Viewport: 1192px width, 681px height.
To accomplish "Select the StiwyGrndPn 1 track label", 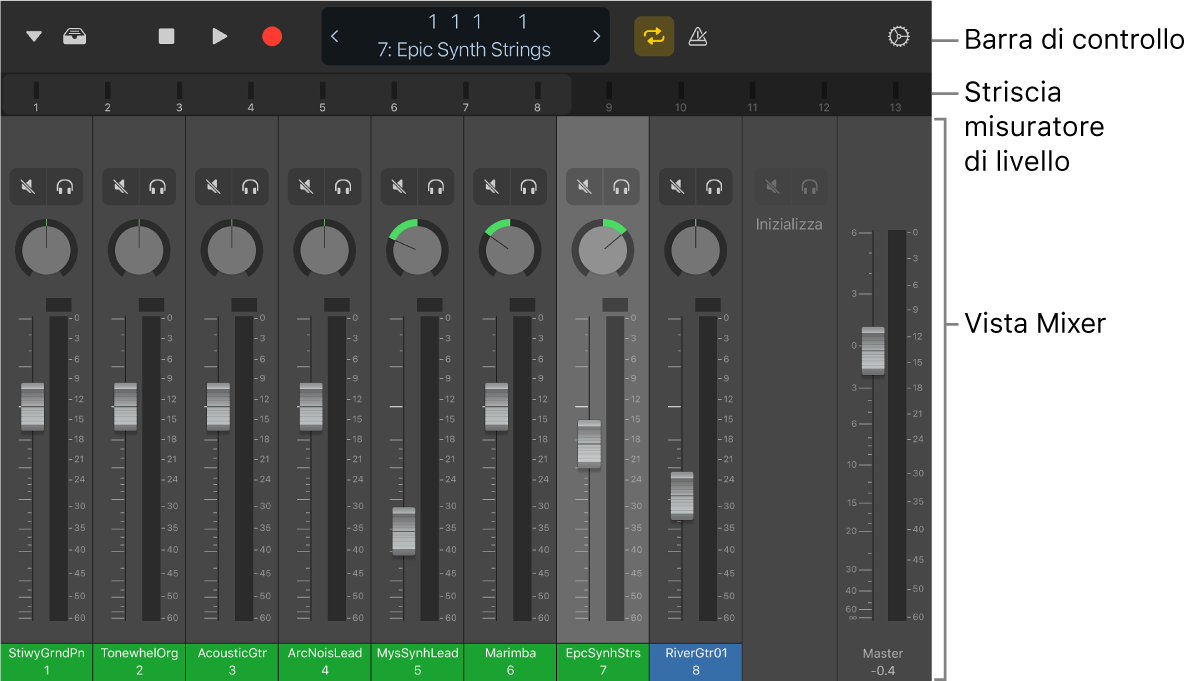I will pyautogui.click(x=46, y=661).
